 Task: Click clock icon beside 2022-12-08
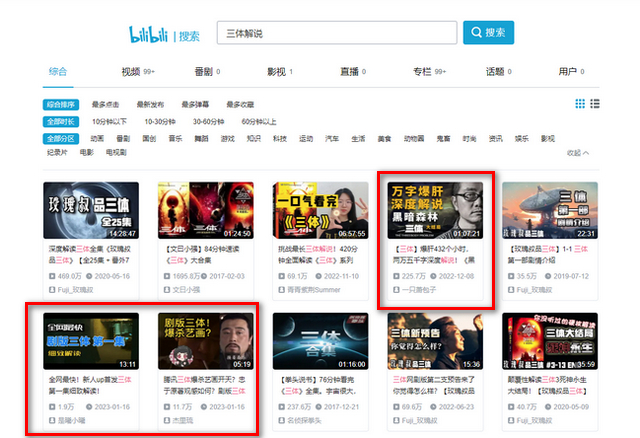tap(433, 276)
